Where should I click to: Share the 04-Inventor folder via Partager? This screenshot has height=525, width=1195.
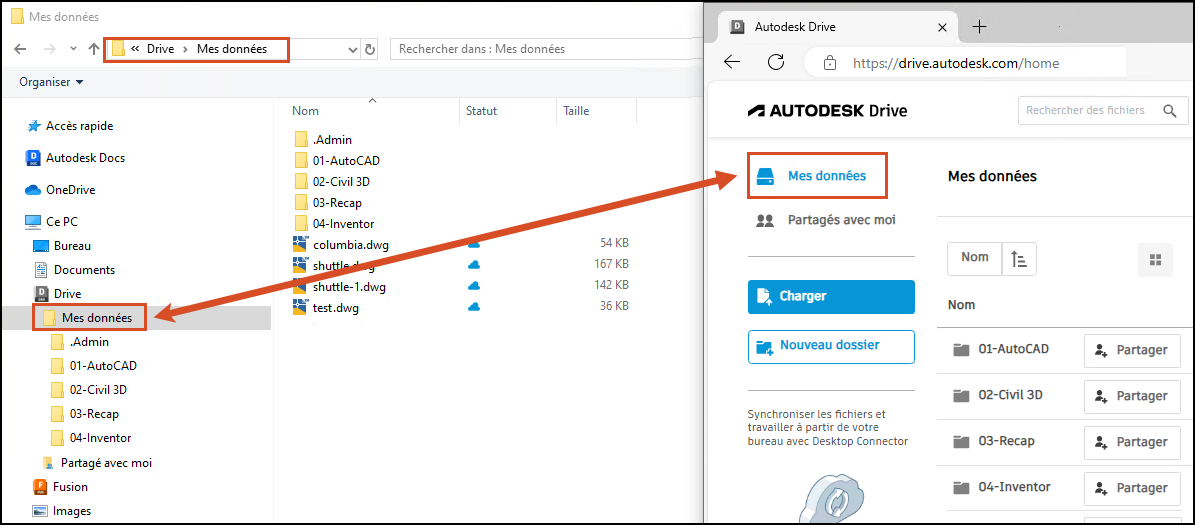pyautogui.click(x=1132, y=488)
